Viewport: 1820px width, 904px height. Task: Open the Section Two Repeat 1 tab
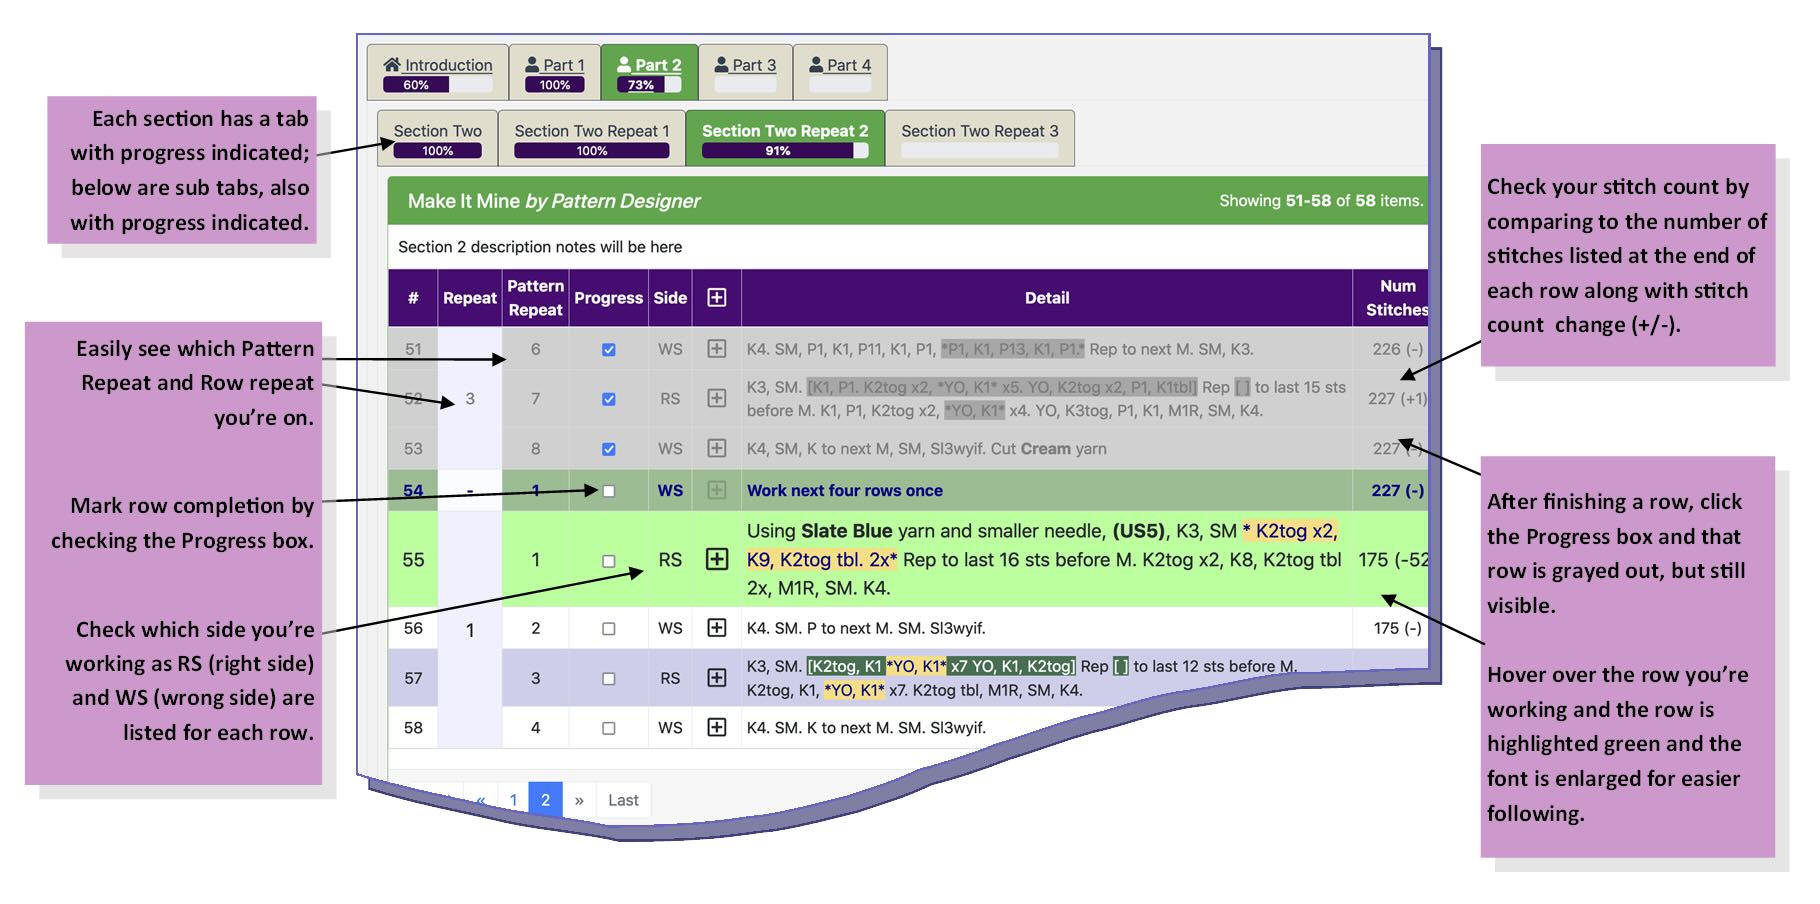[591, 131]
